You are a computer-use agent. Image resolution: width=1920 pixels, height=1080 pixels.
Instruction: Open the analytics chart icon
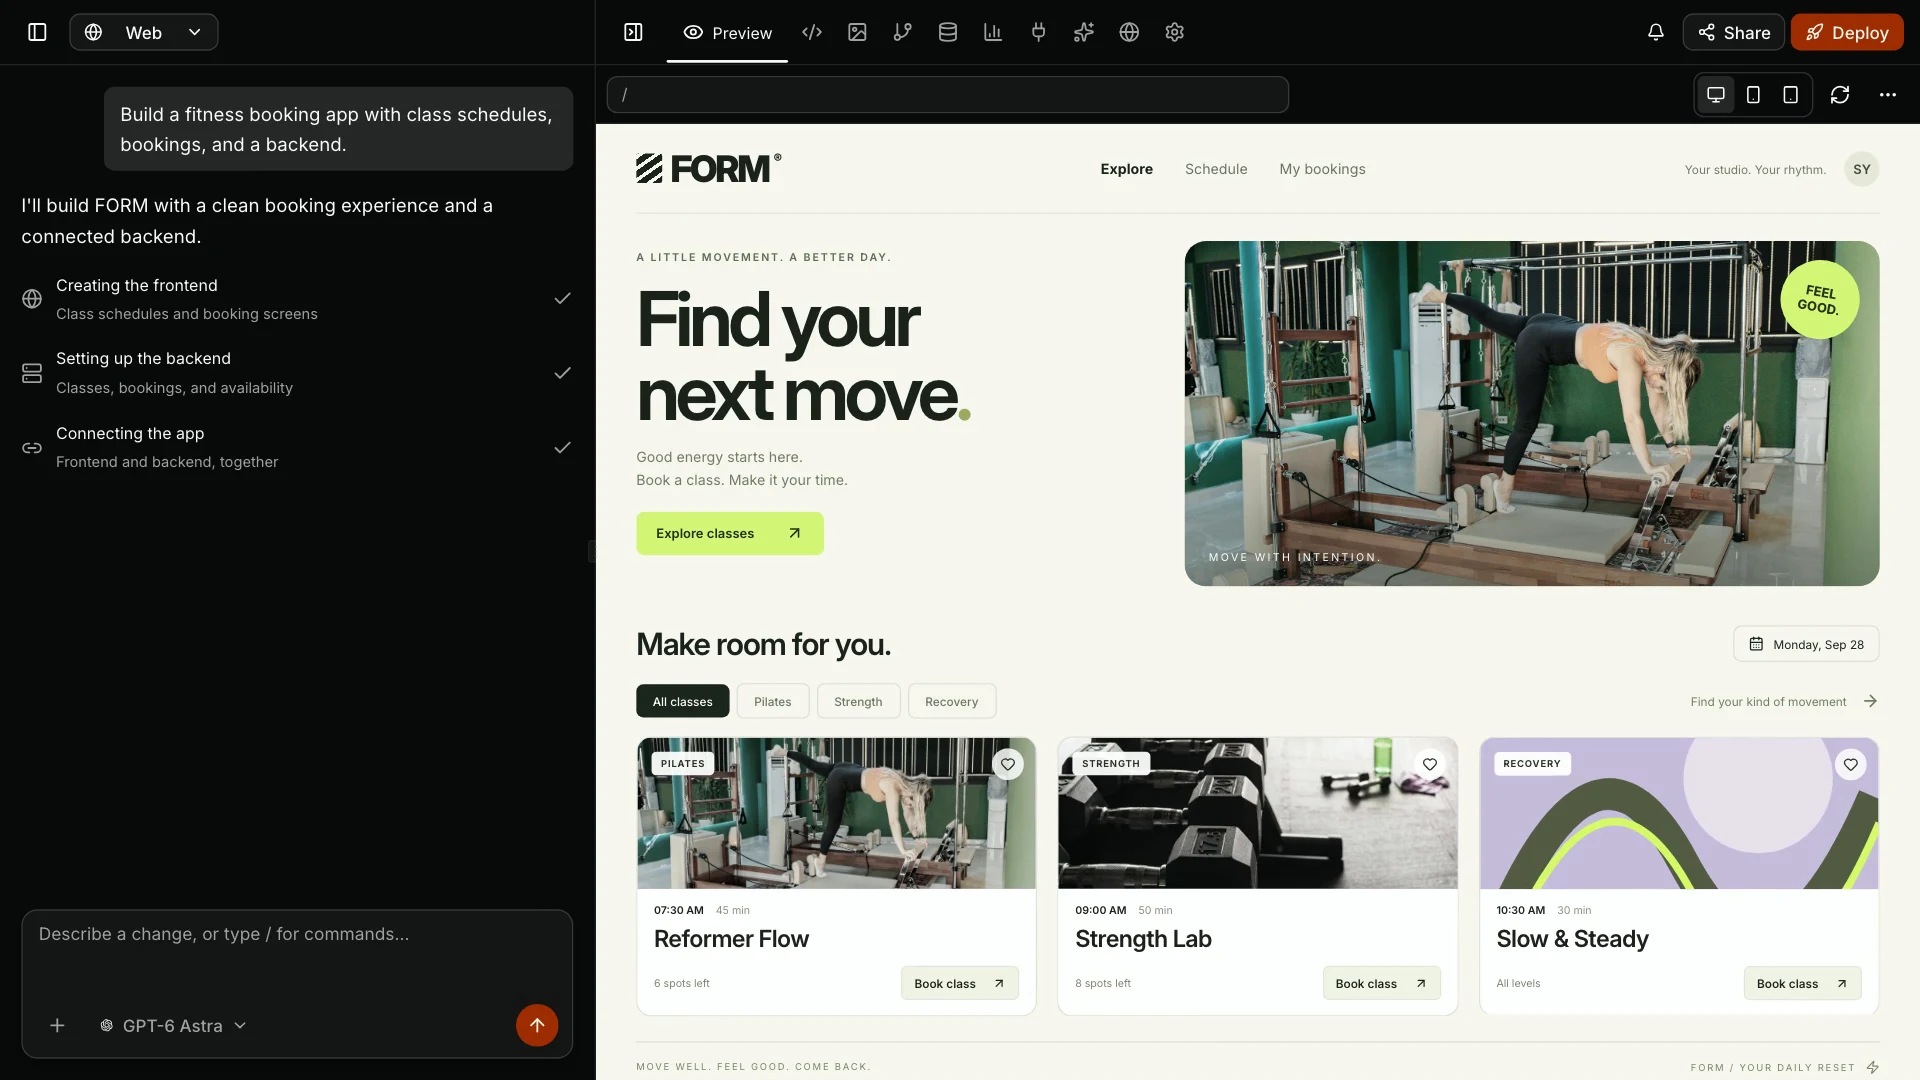(993, 32)
